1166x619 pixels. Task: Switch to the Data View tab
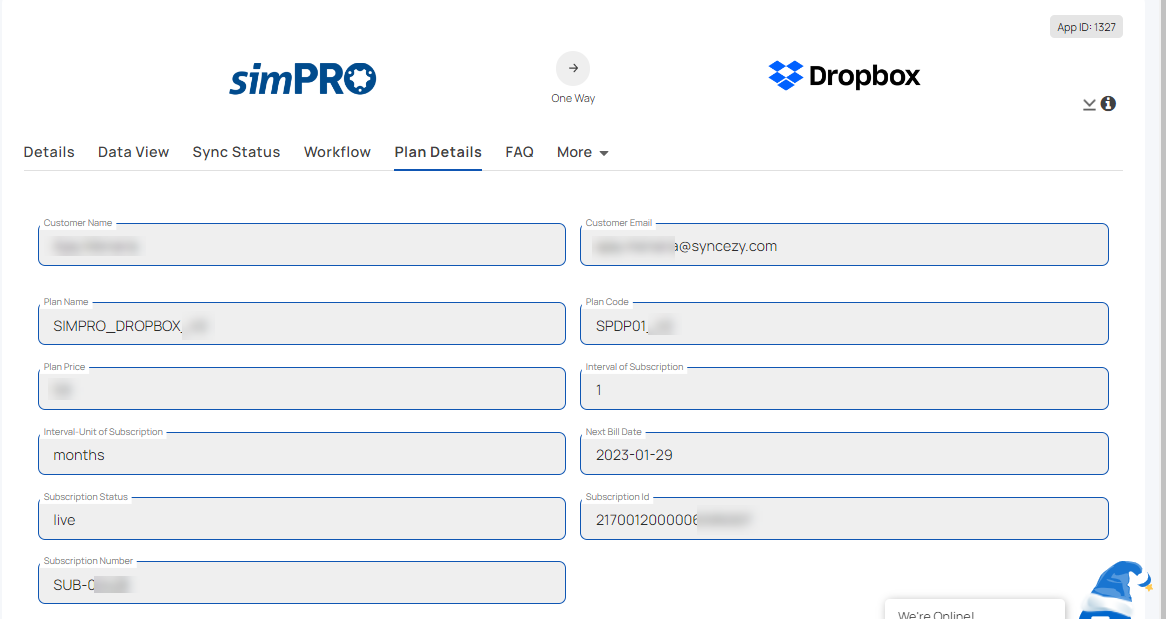click(x=134, y=152)
